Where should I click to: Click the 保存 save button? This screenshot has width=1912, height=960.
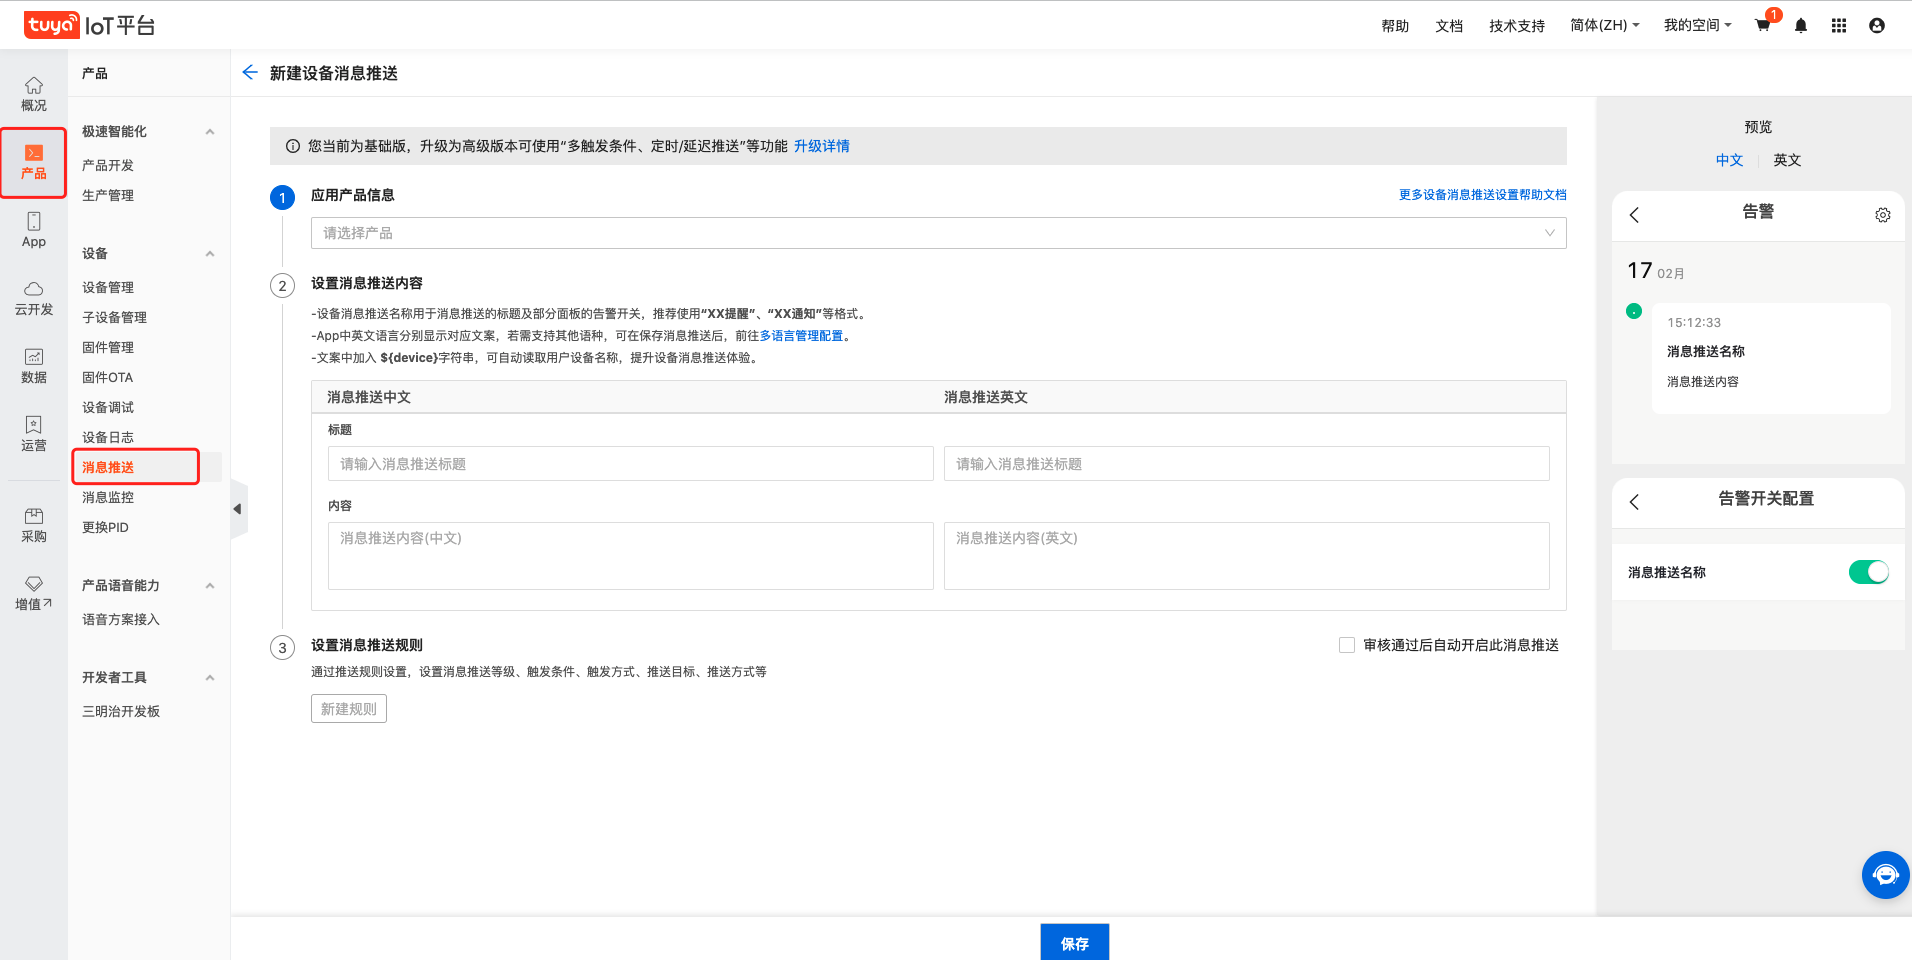[x=1074, y=943]
